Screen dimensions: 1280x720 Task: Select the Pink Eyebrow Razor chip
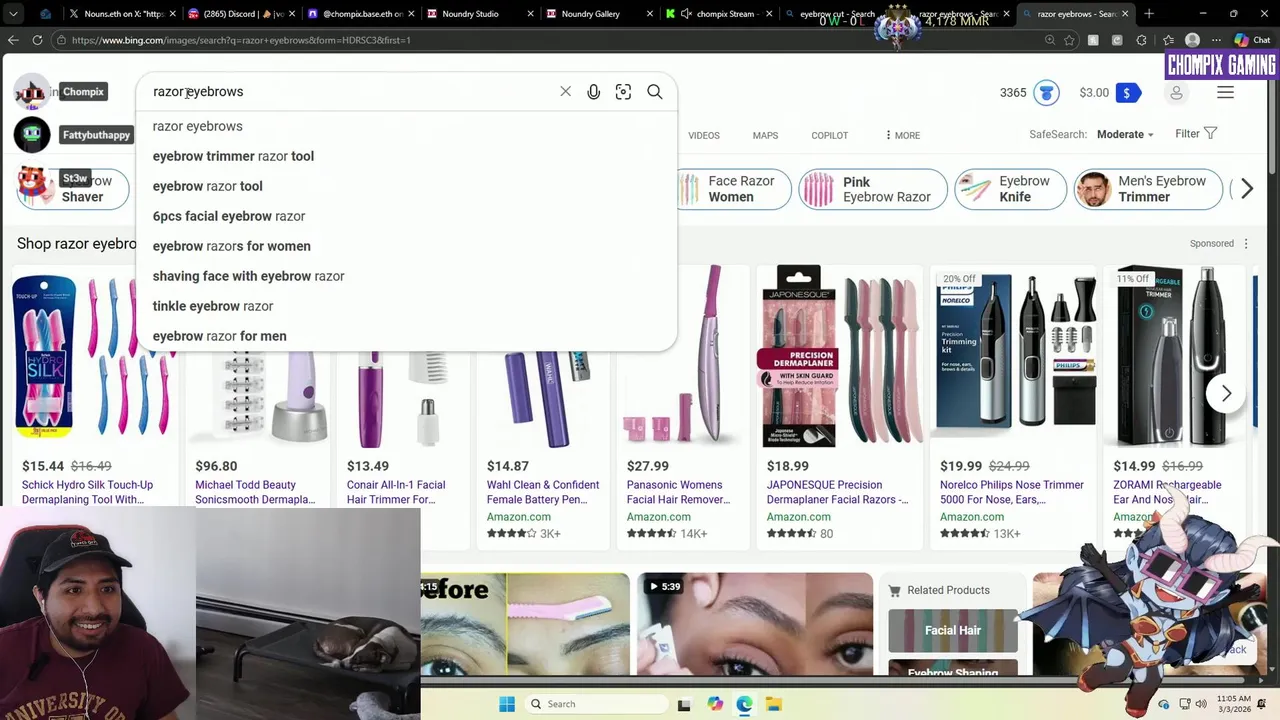(872, 189)
